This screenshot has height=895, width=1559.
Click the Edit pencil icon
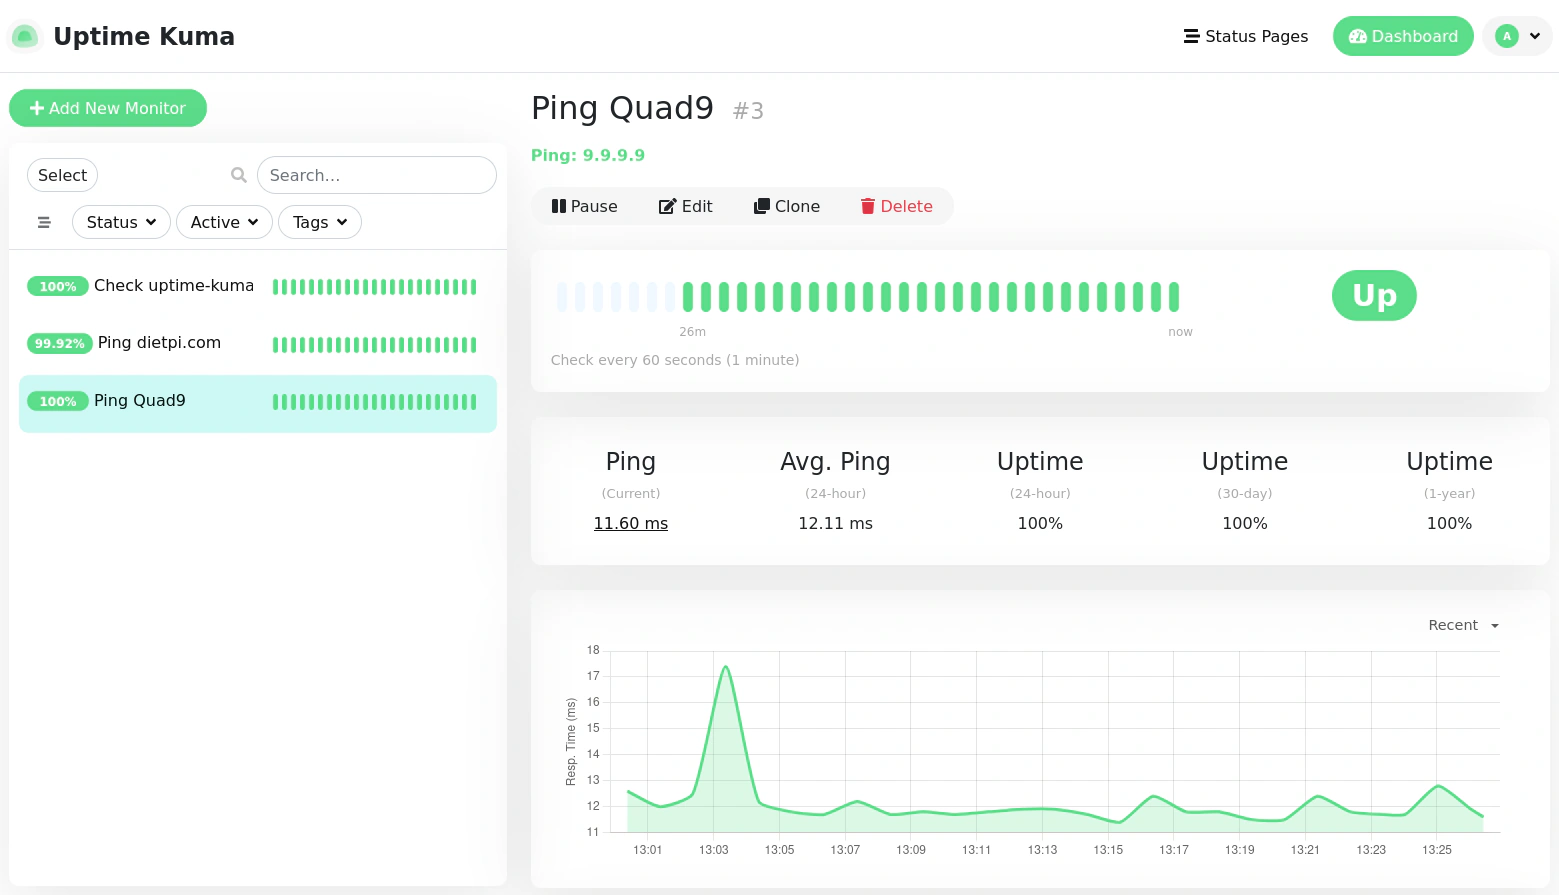[x=668, y=206]
